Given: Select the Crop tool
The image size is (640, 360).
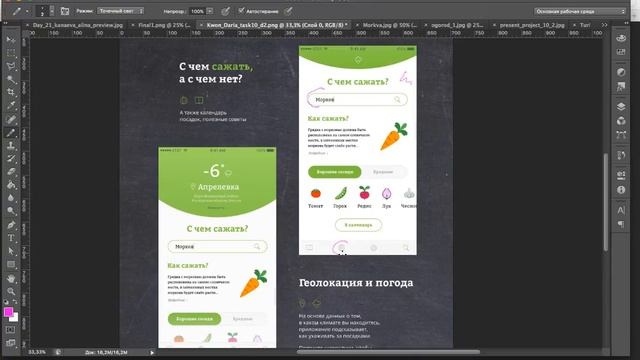Looking at the screenshot, I should coord(11,92).
